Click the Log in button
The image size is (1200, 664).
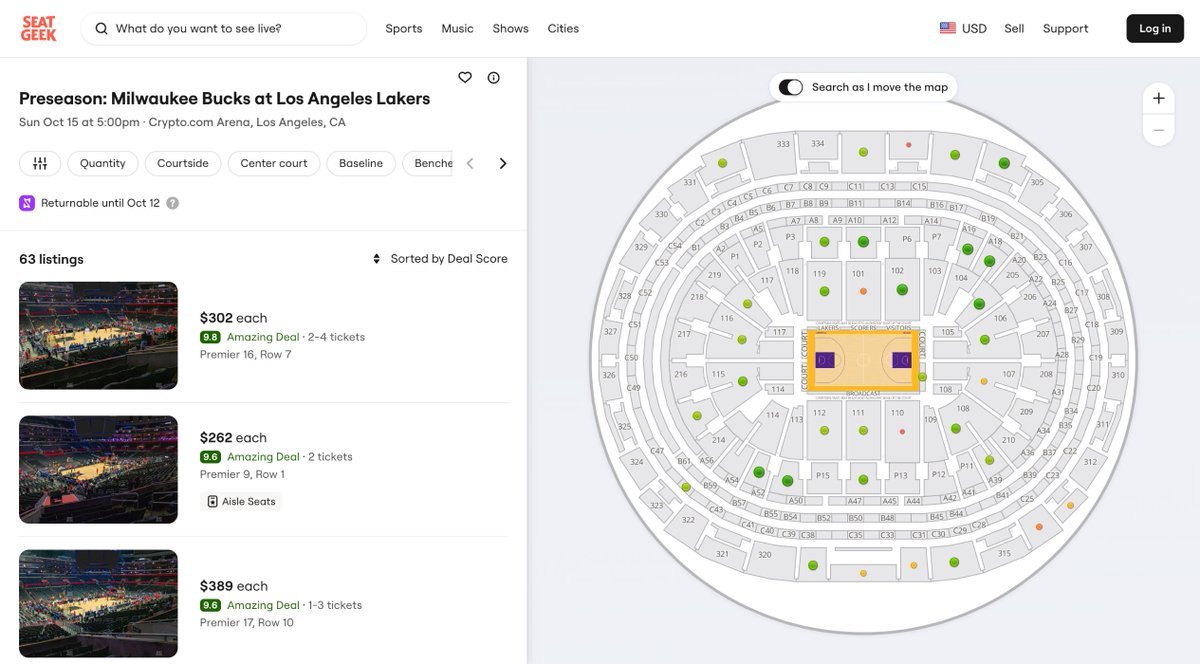click(x=1155, y=29)
